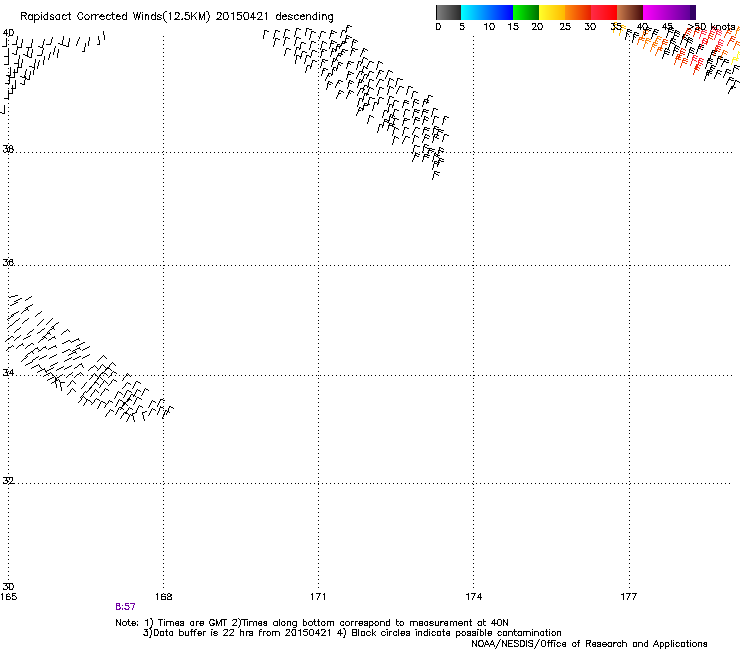Click the note line about GMT times
Viewport: 740px width, 650px height.
pyautogui.click(x=312, y=623)
